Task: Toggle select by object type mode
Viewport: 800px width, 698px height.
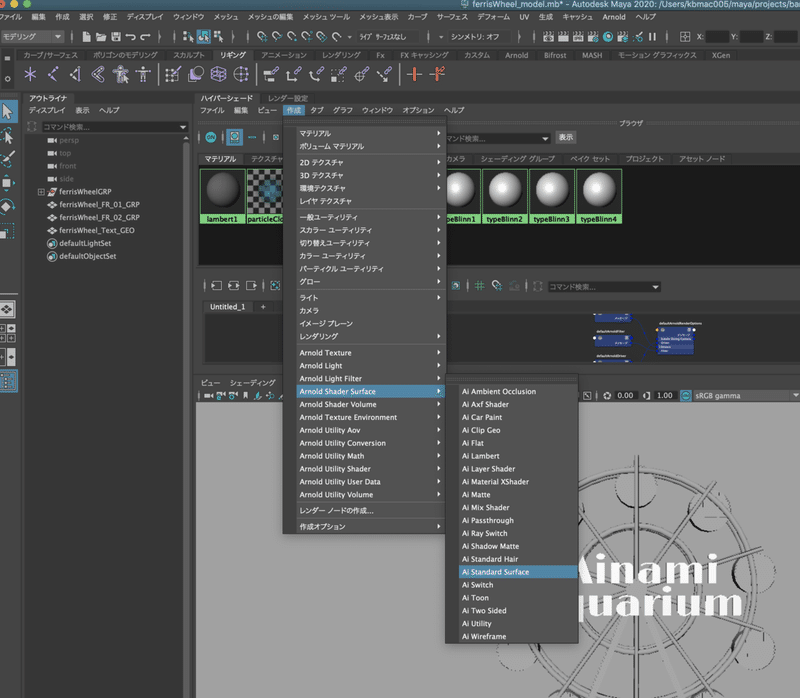Action: tap(204, 37)
